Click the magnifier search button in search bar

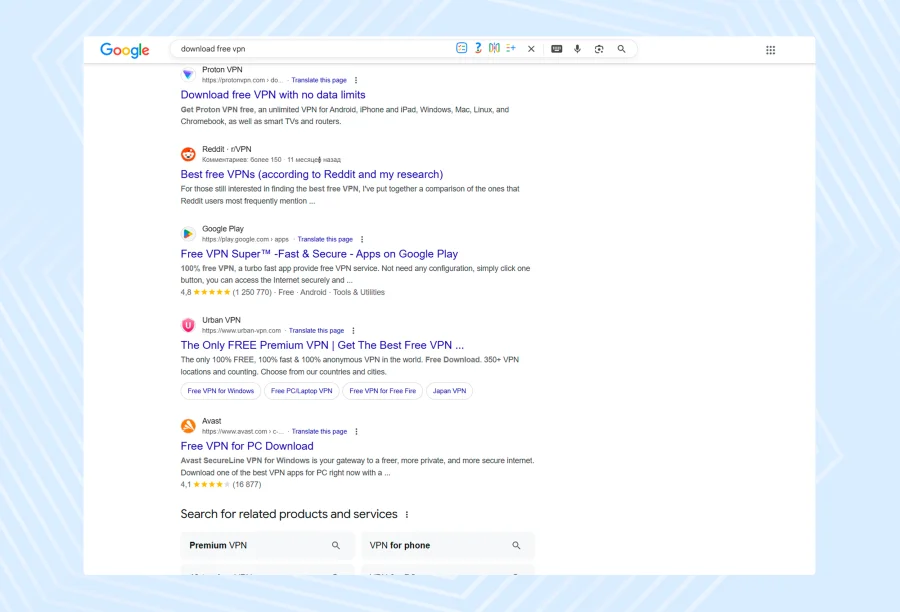[622, 49]
